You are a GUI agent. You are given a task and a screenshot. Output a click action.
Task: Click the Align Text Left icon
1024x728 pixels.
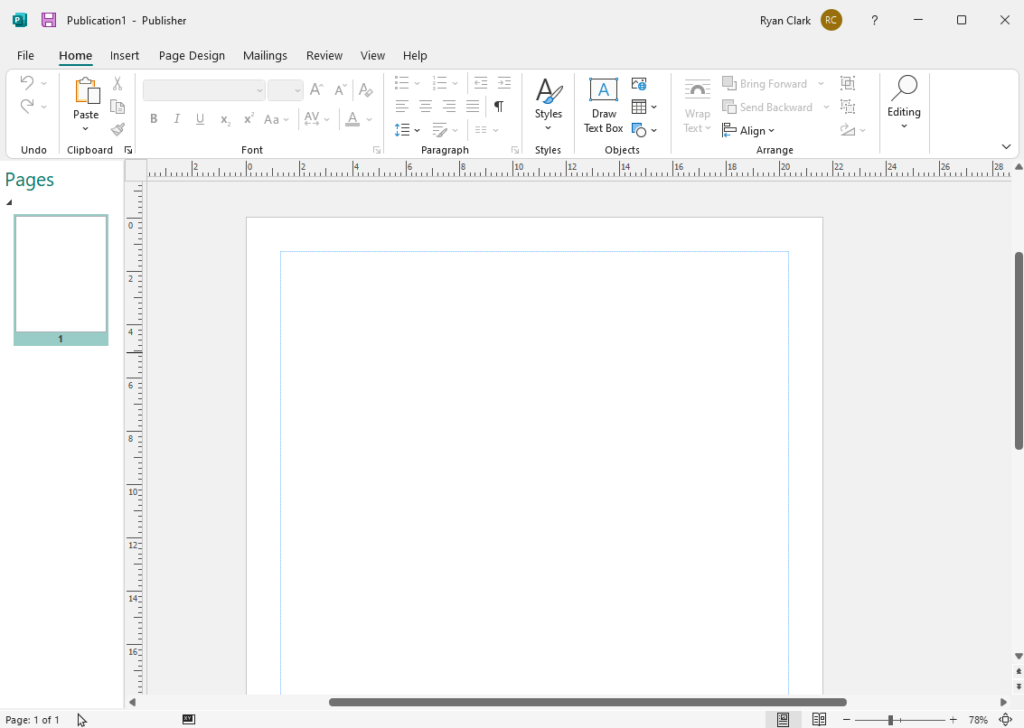coord(402,106)
